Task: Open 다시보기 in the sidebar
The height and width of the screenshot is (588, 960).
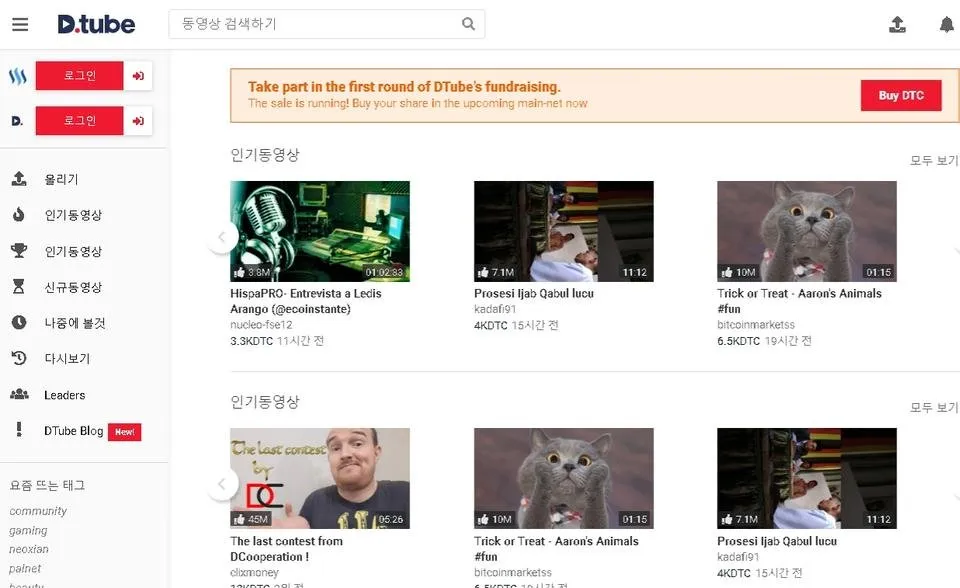Action: (x=67, y=359)
